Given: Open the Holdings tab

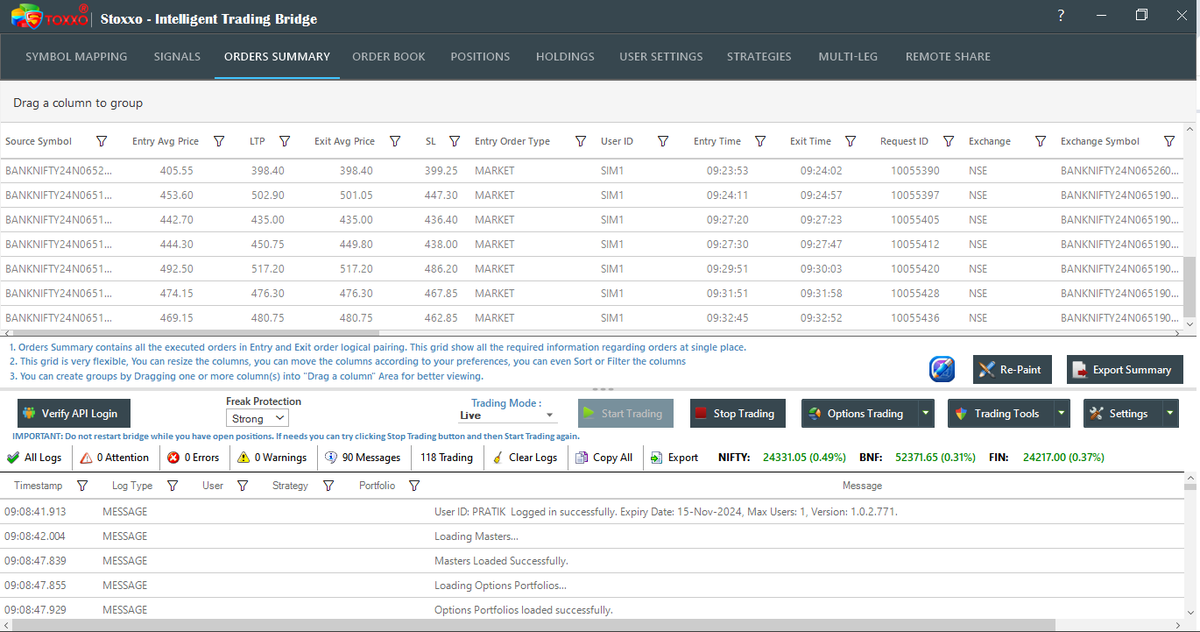Looking at the screenshot, I should pos(565,56).
